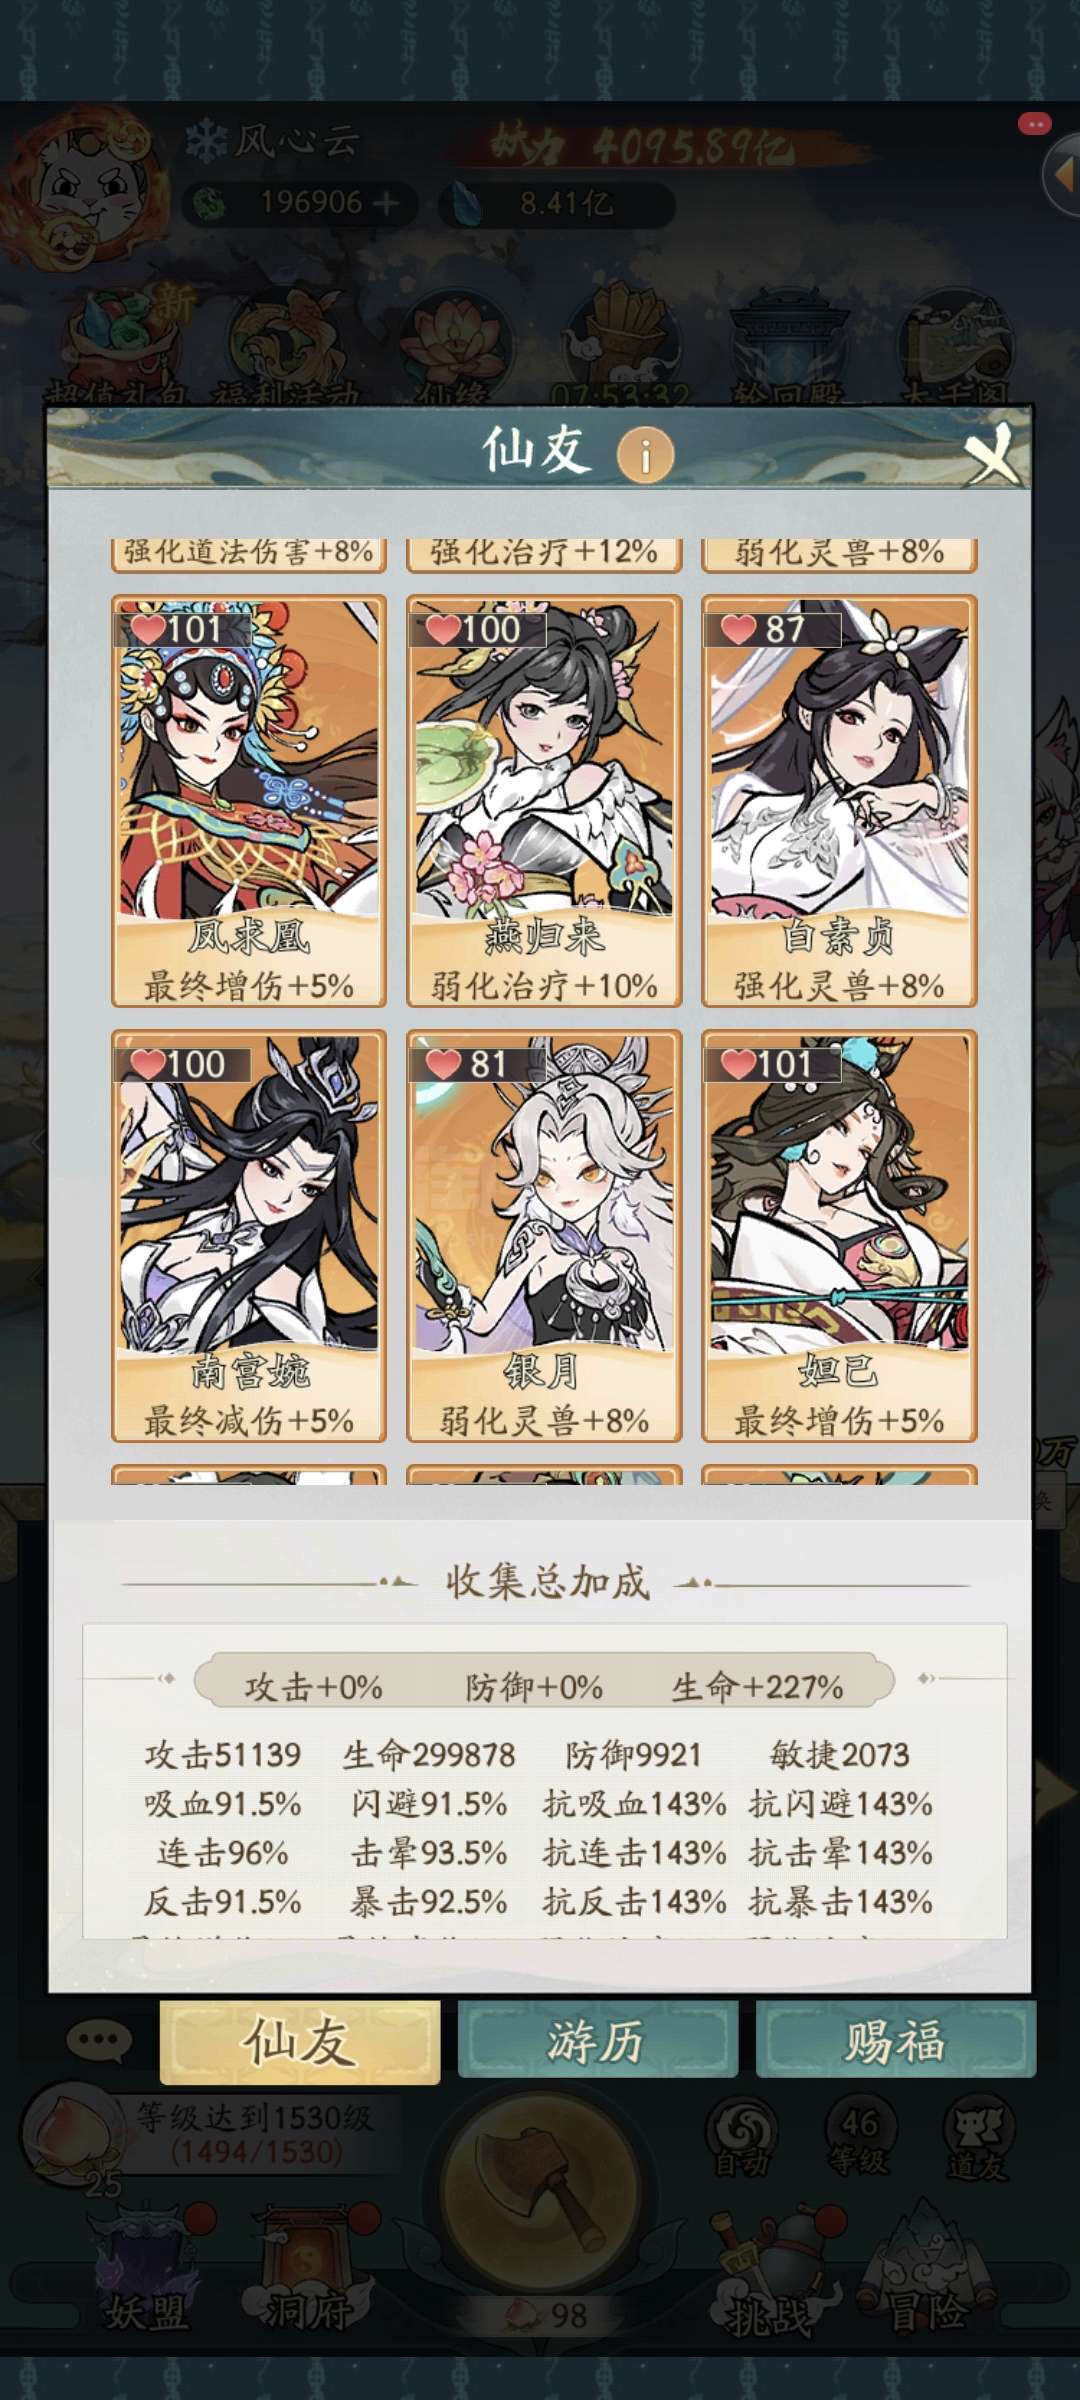This screenshot has height=2400, width=1080.
Task: Open the 道友 icon
Action: tap(978, 2138)
